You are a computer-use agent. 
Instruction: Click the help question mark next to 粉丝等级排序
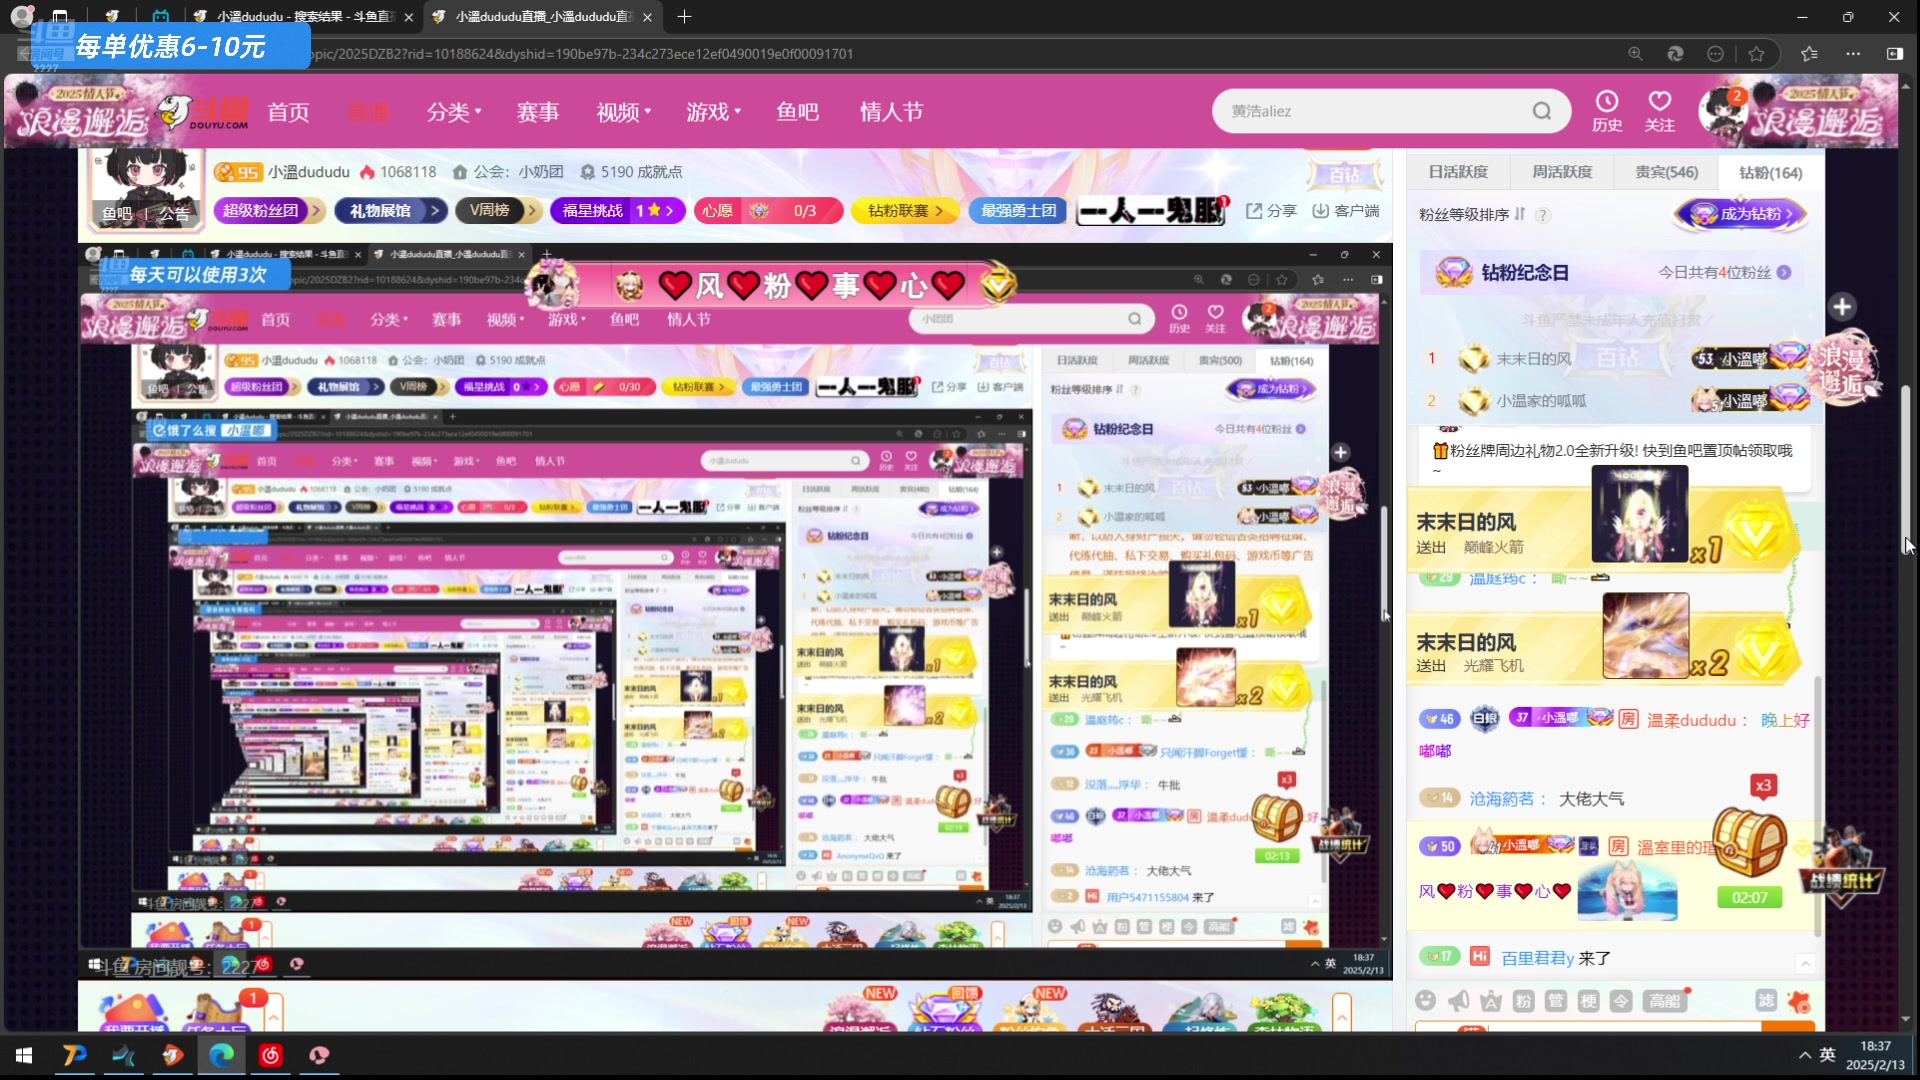coord(1543,215)
